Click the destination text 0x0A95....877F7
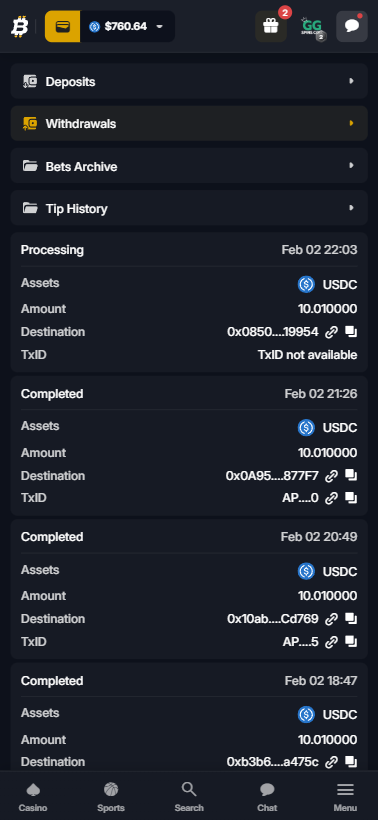 [x=272, y=476]
